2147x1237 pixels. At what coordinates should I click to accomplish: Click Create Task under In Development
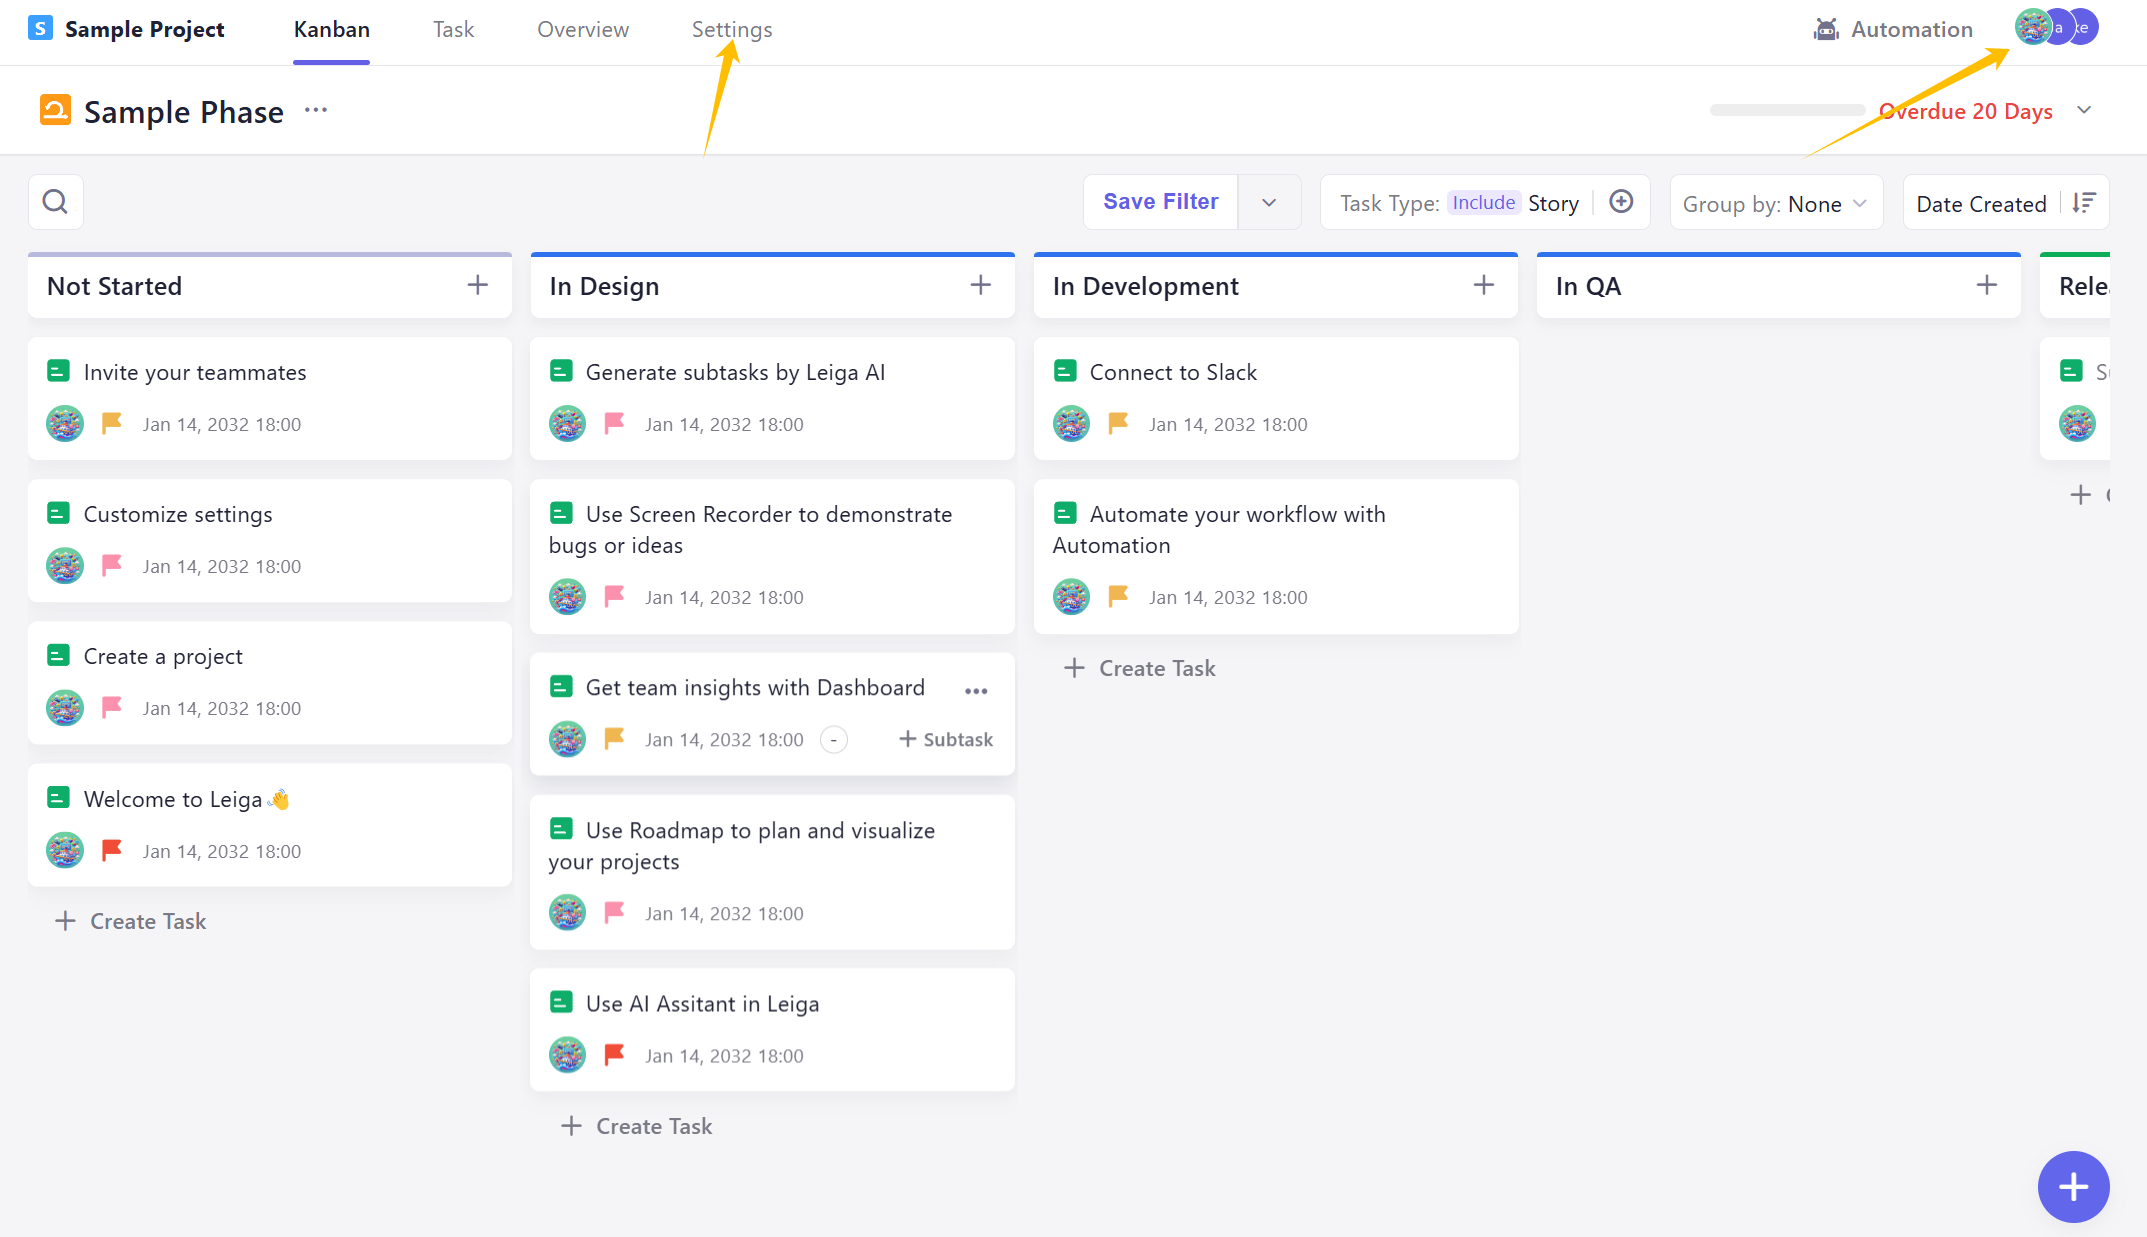click(x=1140, y=668)
